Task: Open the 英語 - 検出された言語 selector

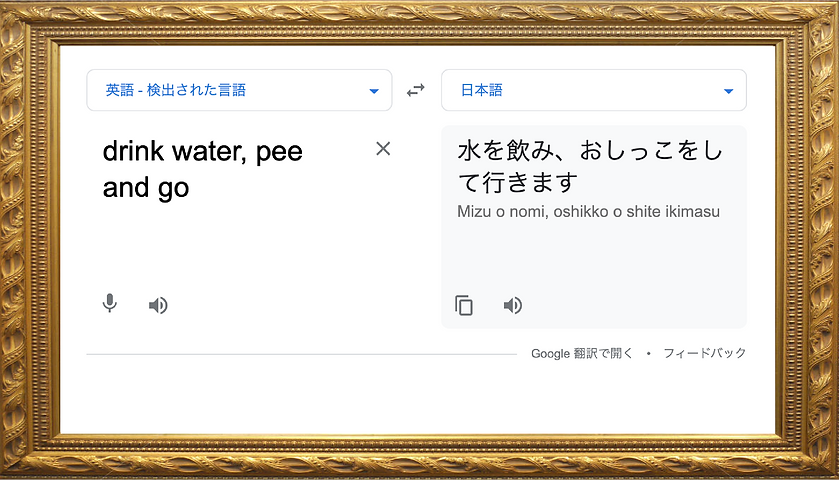Action: (176, 90)
